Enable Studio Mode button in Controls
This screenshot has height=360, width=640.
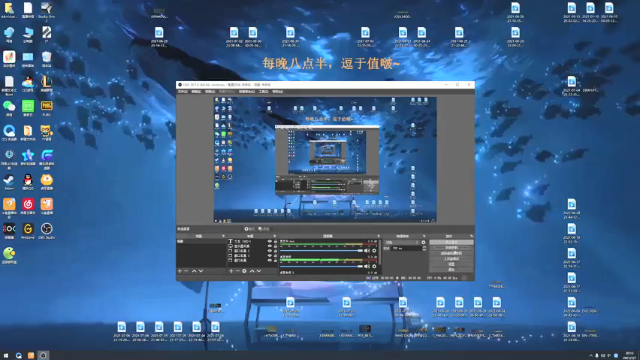point(451,259)
